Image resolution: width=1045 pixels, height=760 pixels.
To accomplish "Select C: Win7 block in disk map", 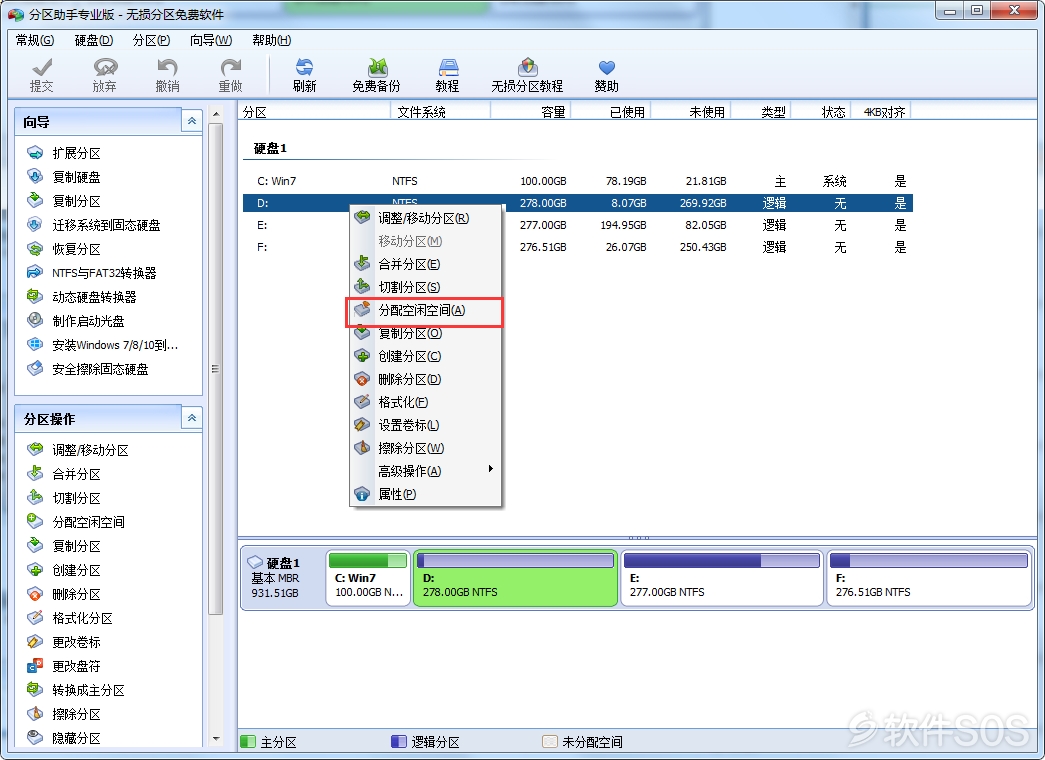I will (368, 578).
